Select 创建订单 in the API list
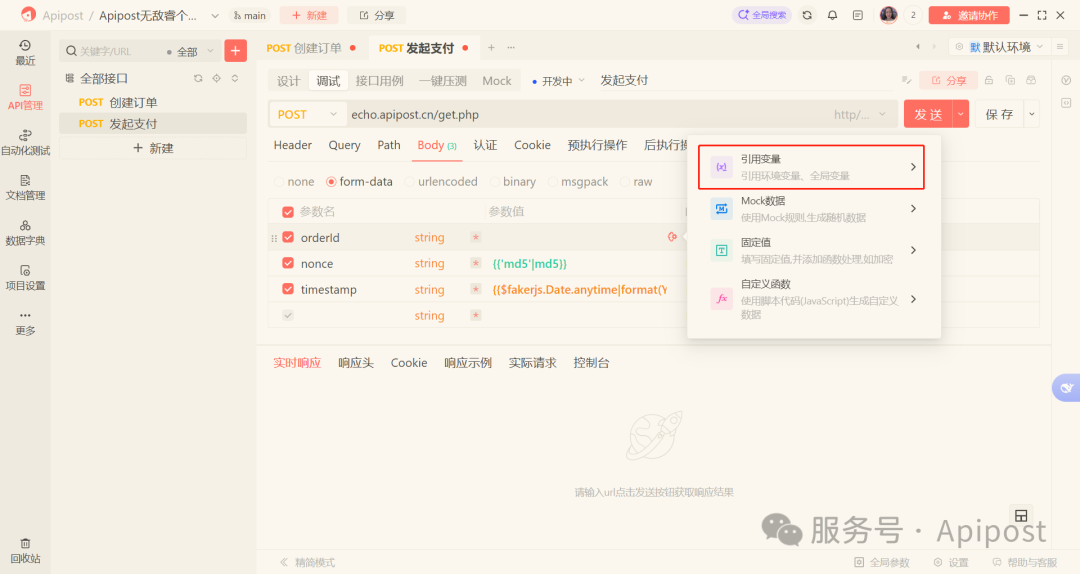This screenshot has width=1080, height=574. [153, 103]
